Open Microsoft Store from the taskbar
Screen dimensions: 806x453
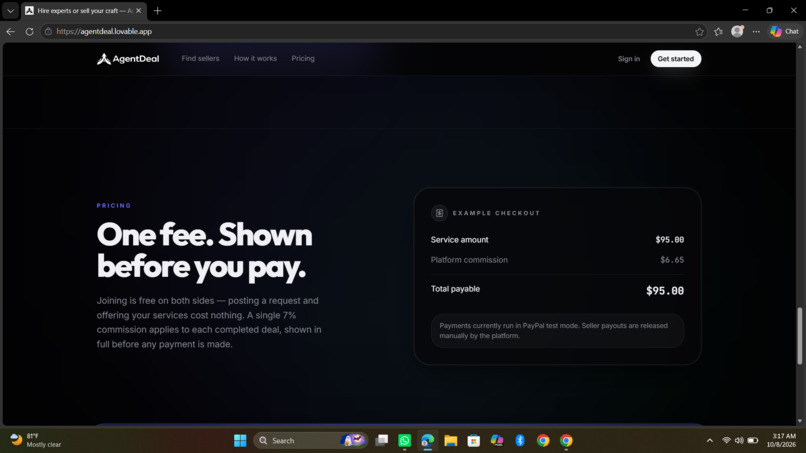tap(474, 441)
